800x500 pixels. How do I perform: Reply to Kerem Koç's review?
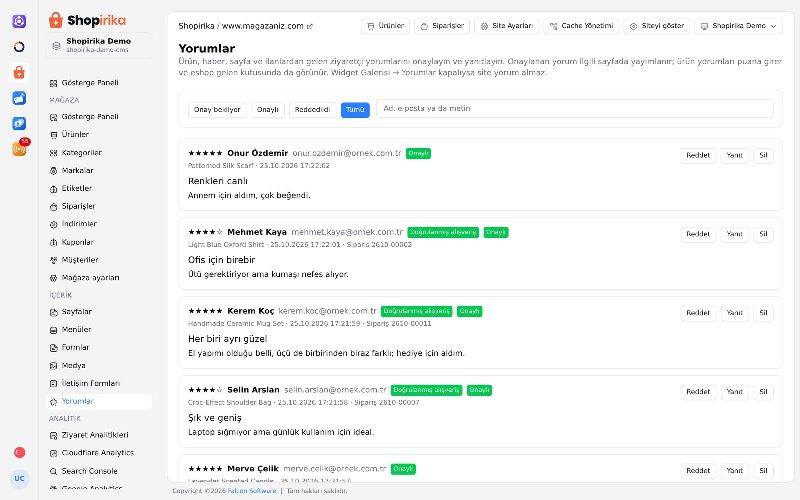pos(734,313)
